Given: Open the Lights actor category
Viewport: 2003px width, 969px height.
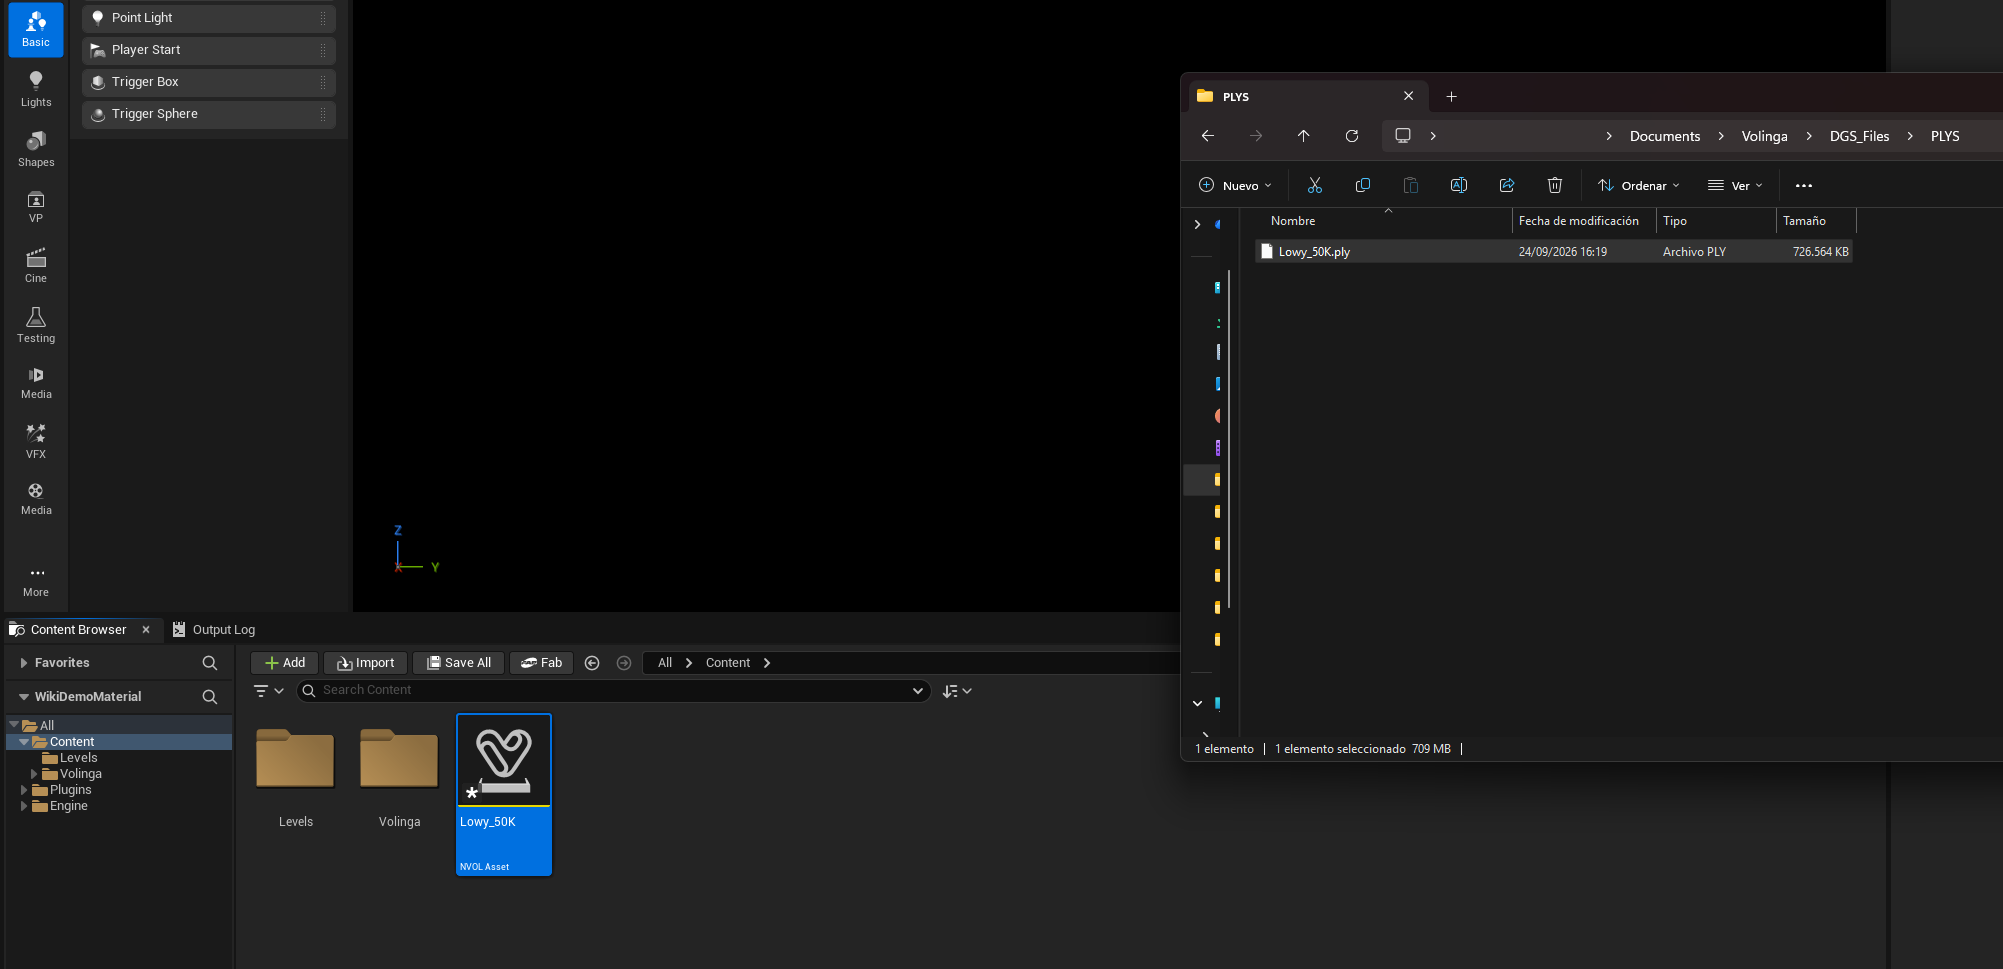Looking at the screenshot, I should tap(36, 89).
